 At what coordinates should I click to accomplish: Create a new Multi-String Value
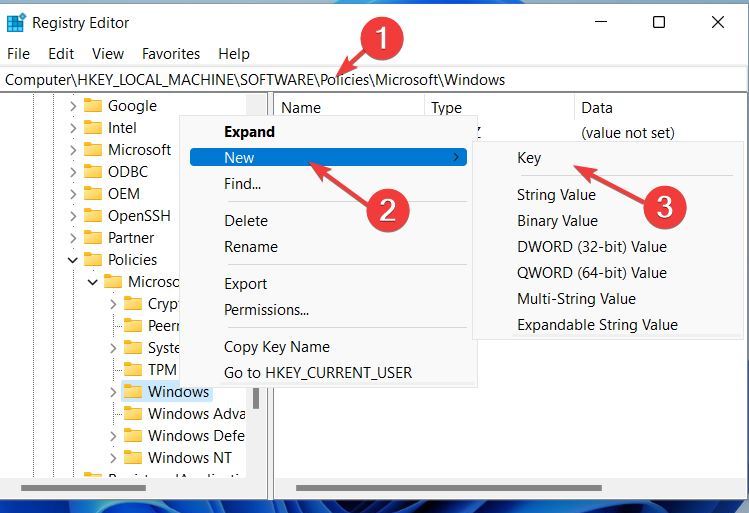coord(608,299)
